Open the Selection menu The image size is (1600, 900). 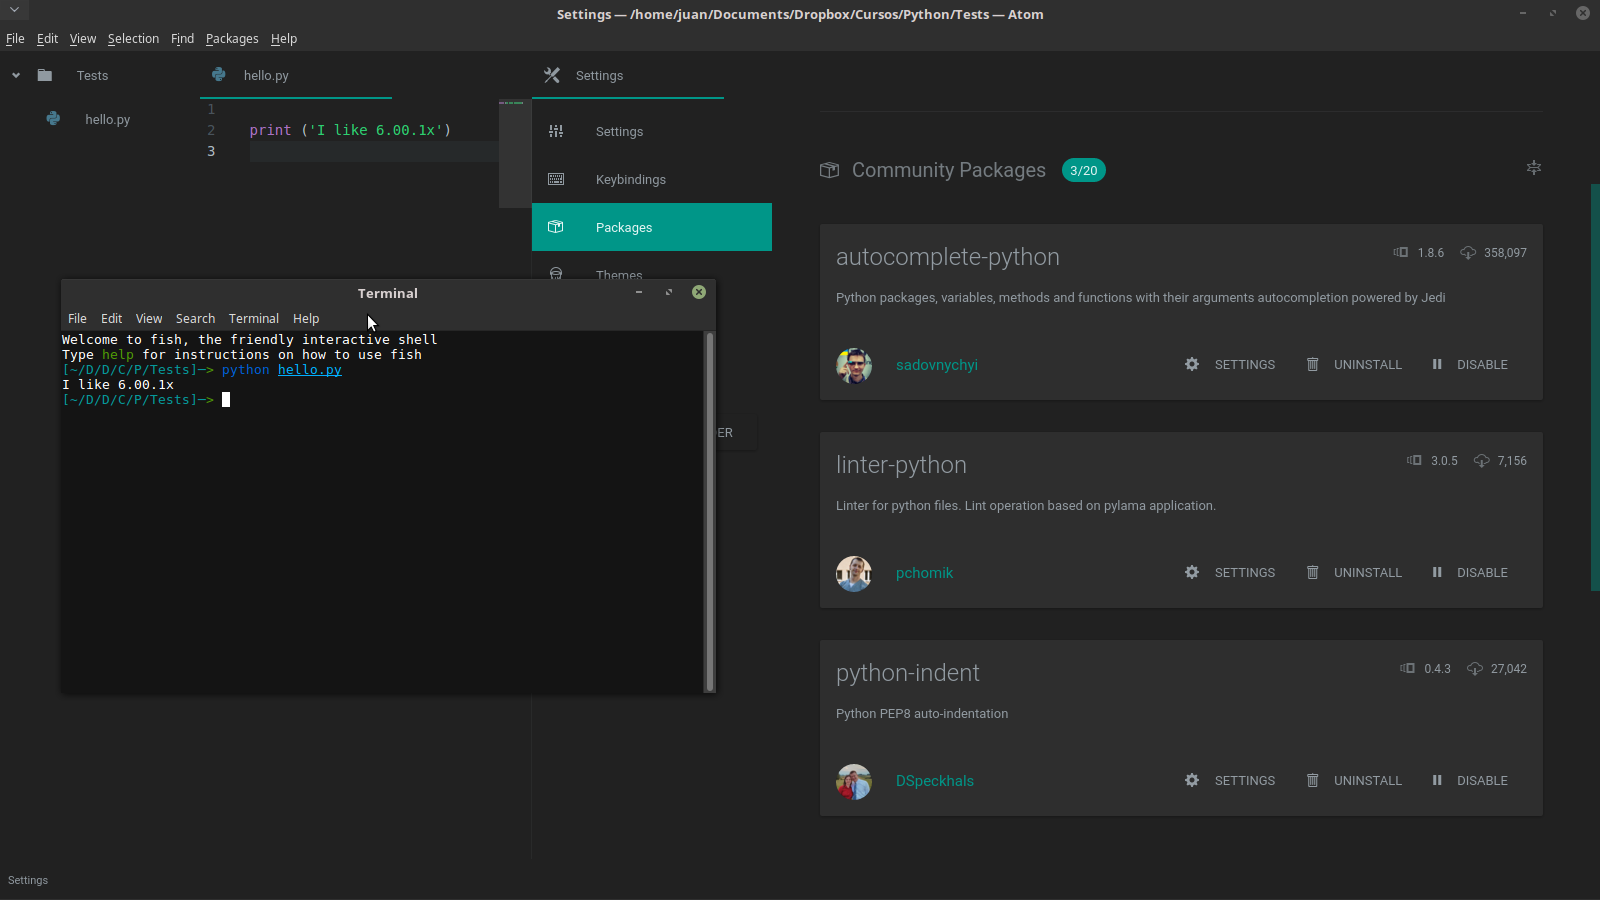pyautogui.click(x=133, y=38)
